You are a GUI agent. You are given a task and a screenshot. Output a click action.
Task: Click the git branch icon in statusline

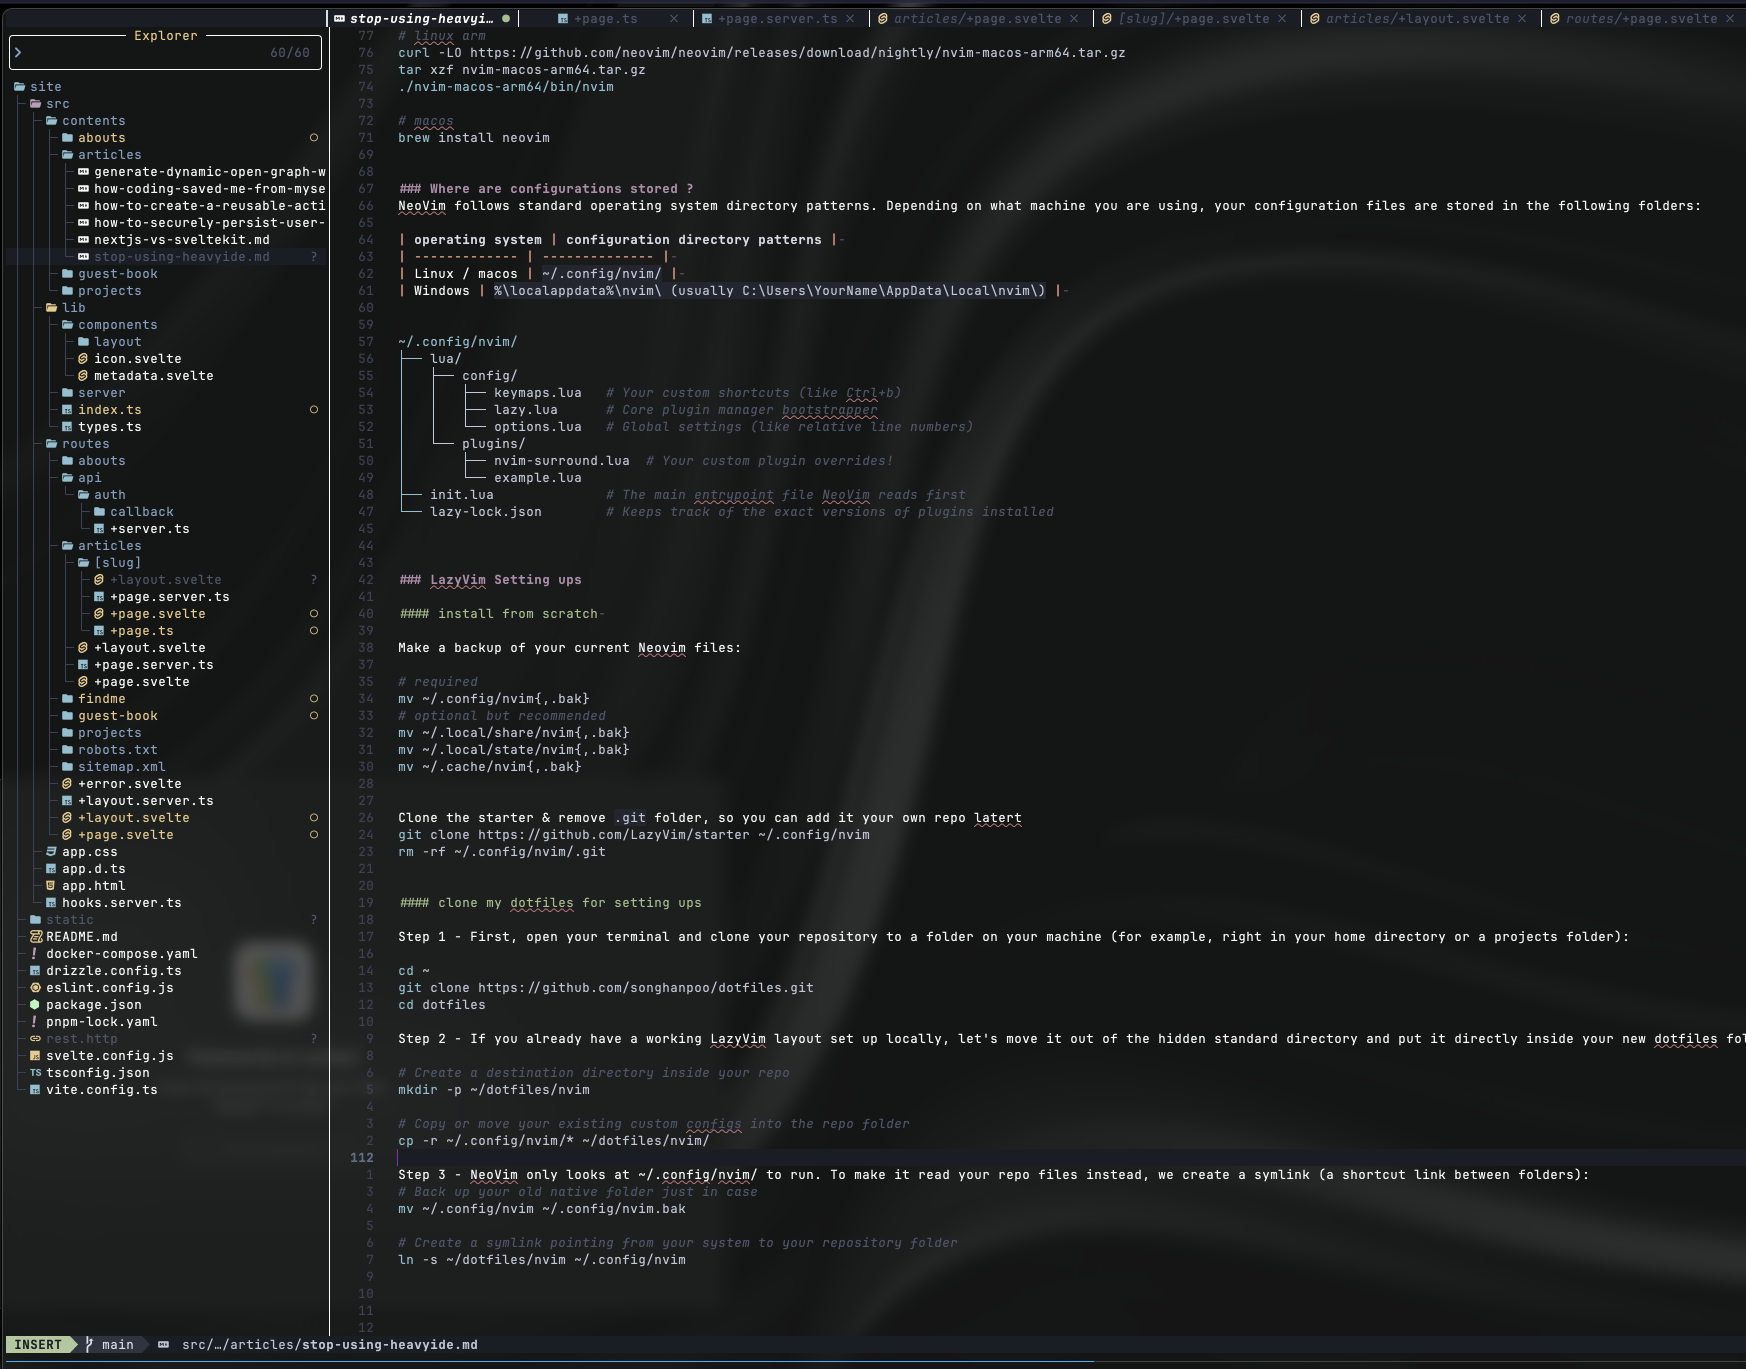(90, 1345)
